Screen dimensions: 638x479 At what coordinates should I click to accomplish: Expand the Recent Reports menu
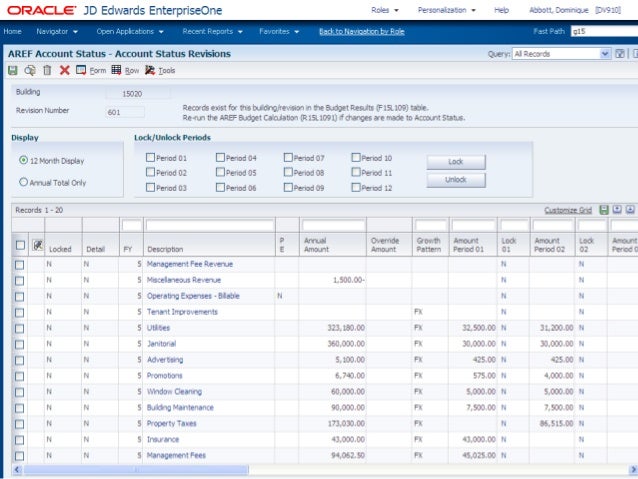pyautogui.click(x=212, y=31)
